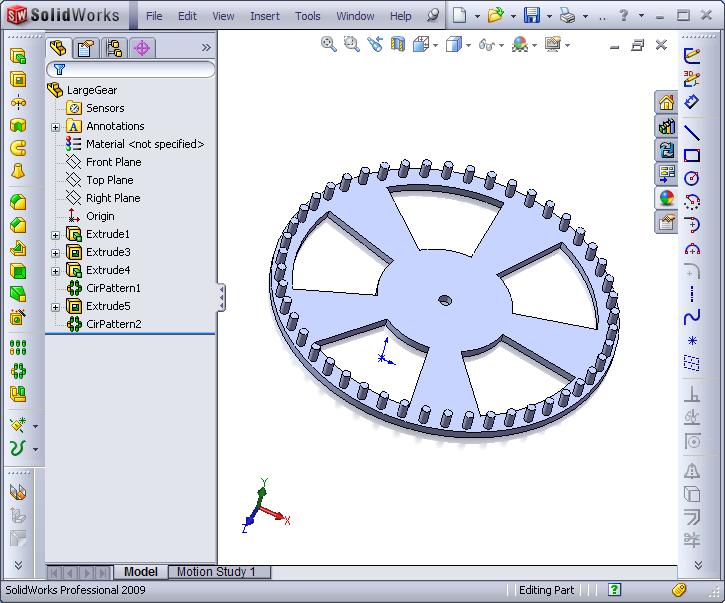Screen dimensions: 725x603
Task: Click the feature tree filter field
Action: 131,69
